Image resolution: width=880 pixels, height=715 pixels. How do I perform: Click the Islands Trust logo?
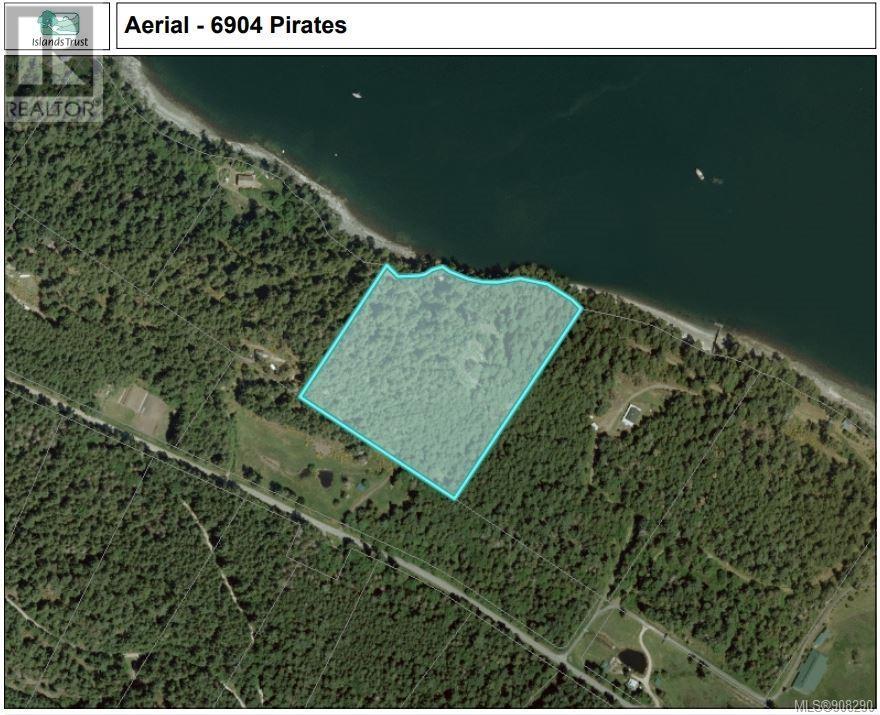click(x=59, y=27)
